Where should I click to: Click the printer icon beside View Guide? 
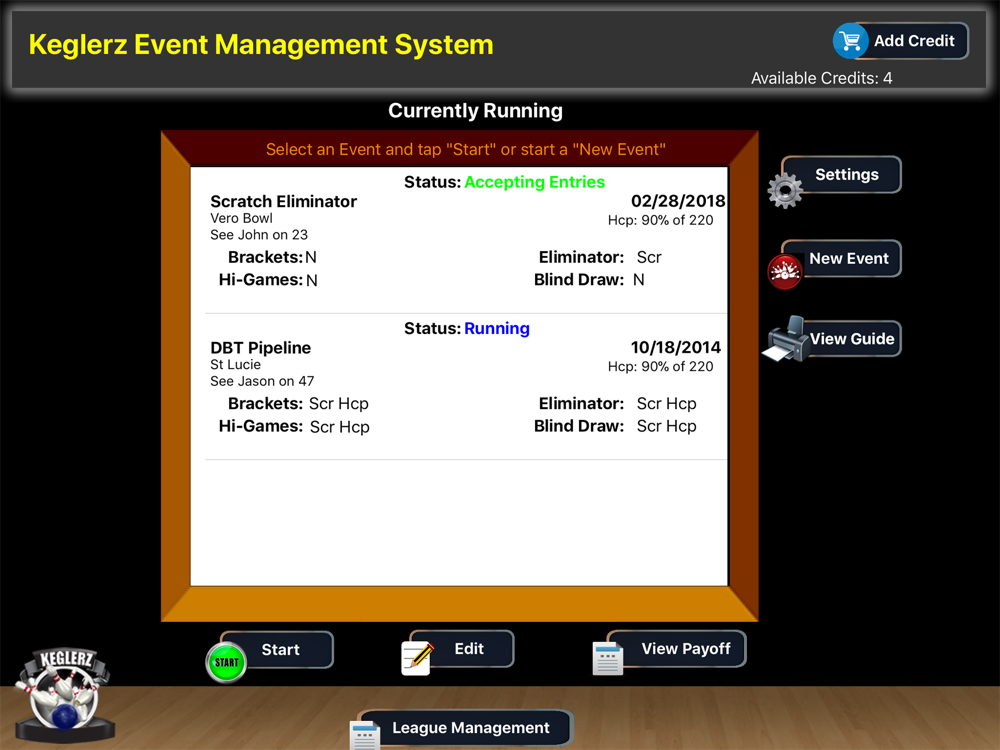coord(786,339)
